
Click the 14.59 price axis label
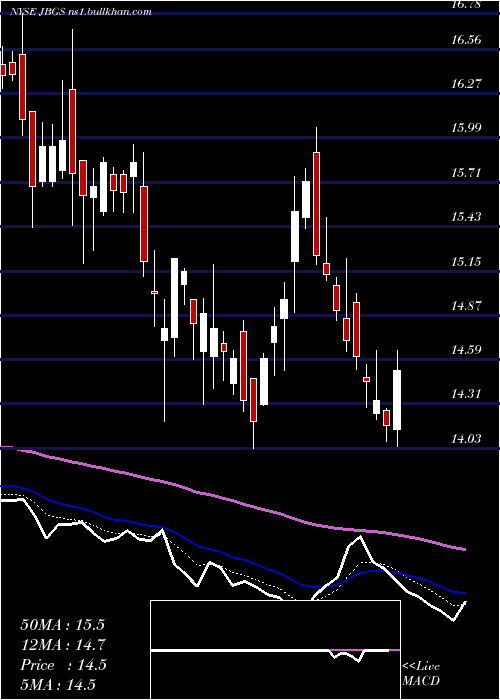click(466, 350)
